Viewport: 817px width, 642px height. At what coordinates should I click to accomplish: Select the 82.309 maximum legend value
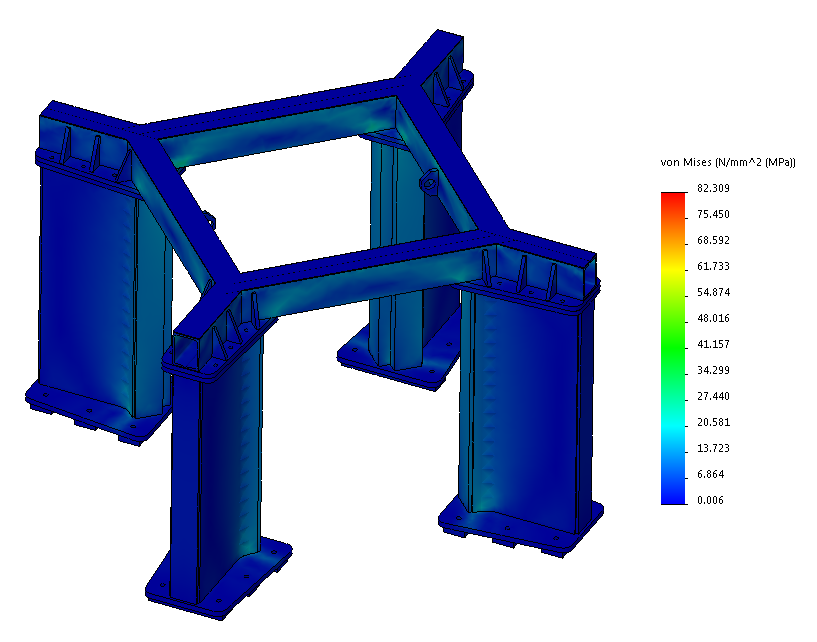click(713, 188)
